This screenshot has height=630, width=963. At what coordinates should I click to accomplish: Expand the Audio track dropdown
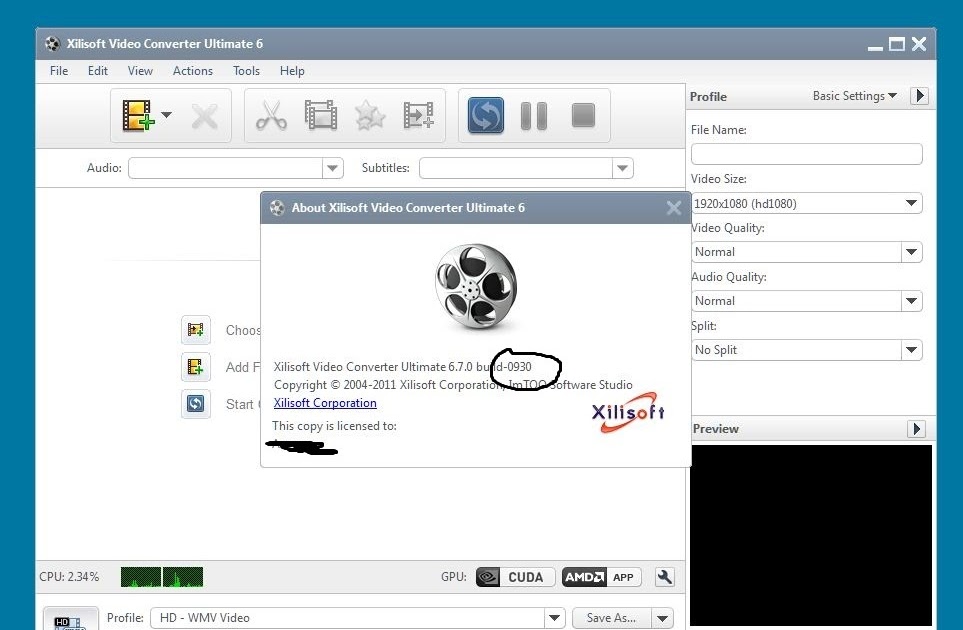[x=332, y=168]
